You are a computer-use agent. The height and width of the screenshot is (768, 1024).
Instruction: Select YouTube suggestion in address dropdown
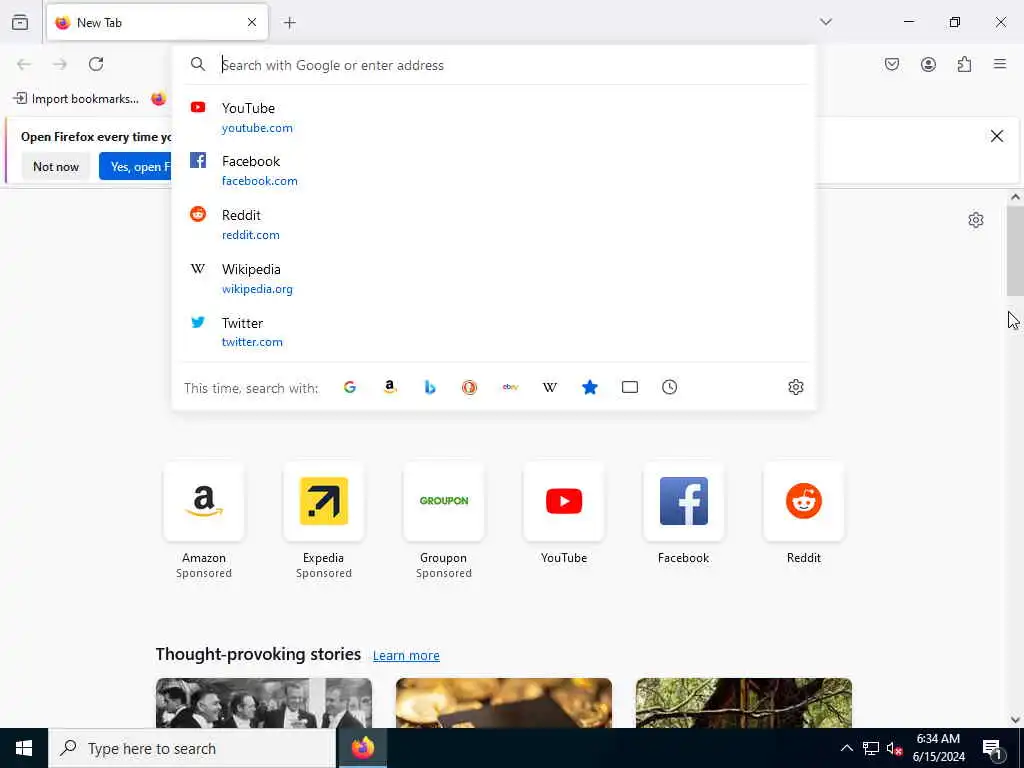pos(493,118)
